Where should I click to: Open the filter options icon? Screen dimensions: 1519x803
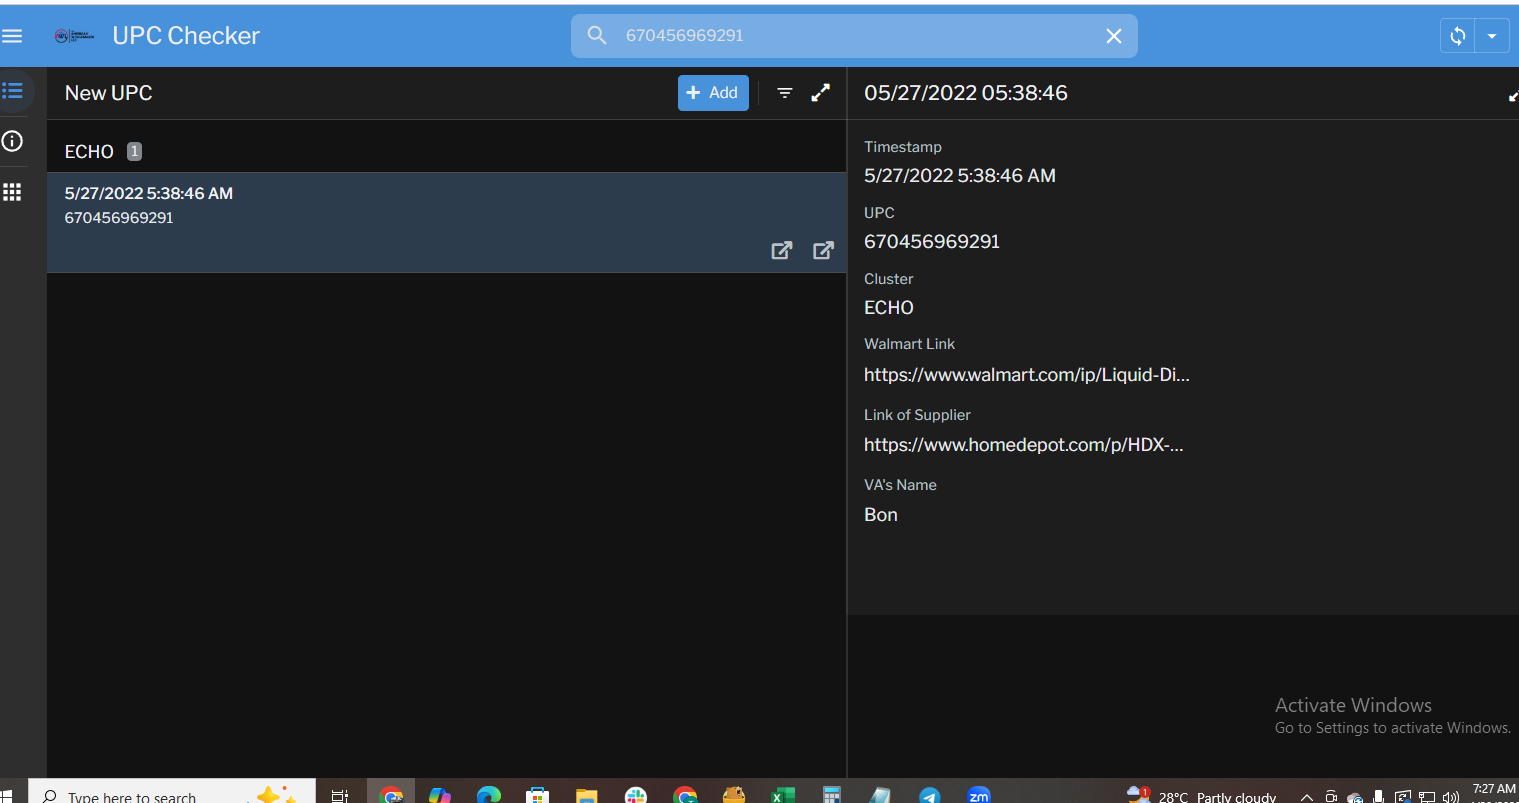tap(785, 93)
